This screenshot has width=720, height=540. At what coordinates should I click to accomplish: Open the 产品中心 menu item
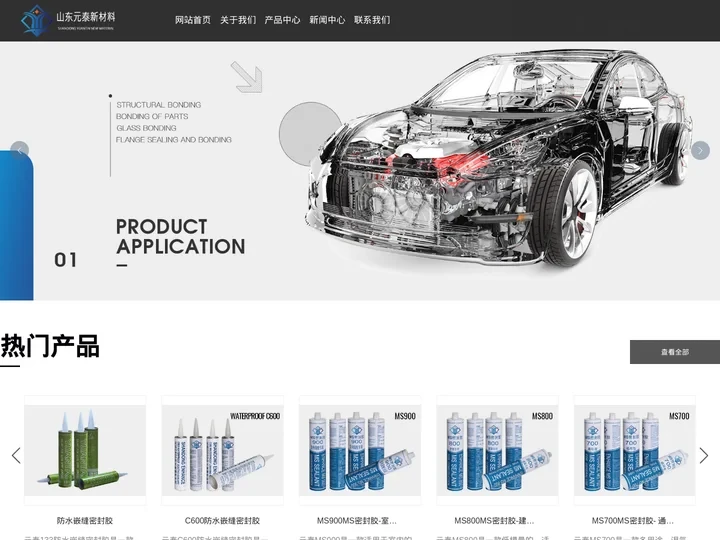point(282,20)
